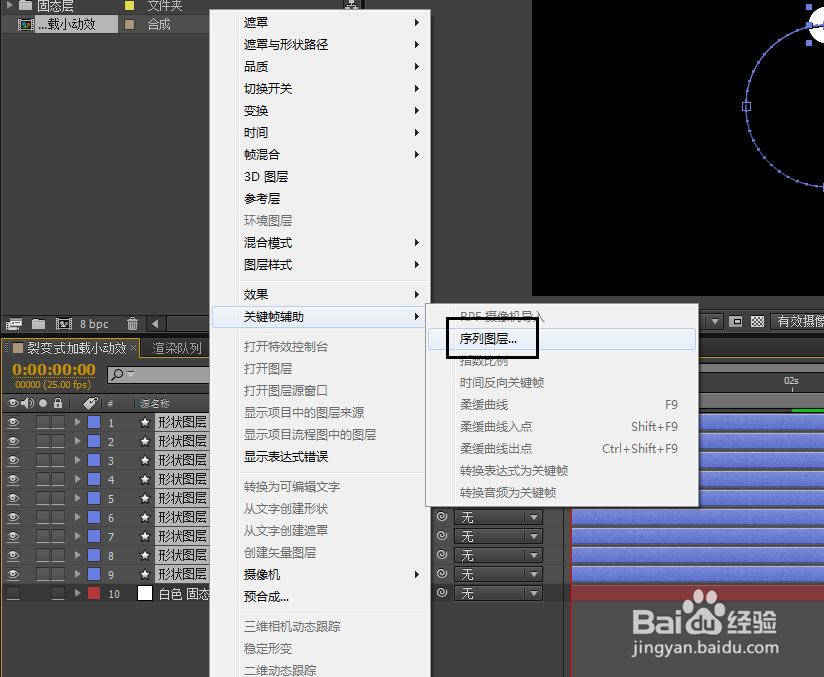Delete selected project item with trash icon
Viewport: 824px width, 677px height.
point(132,324)
